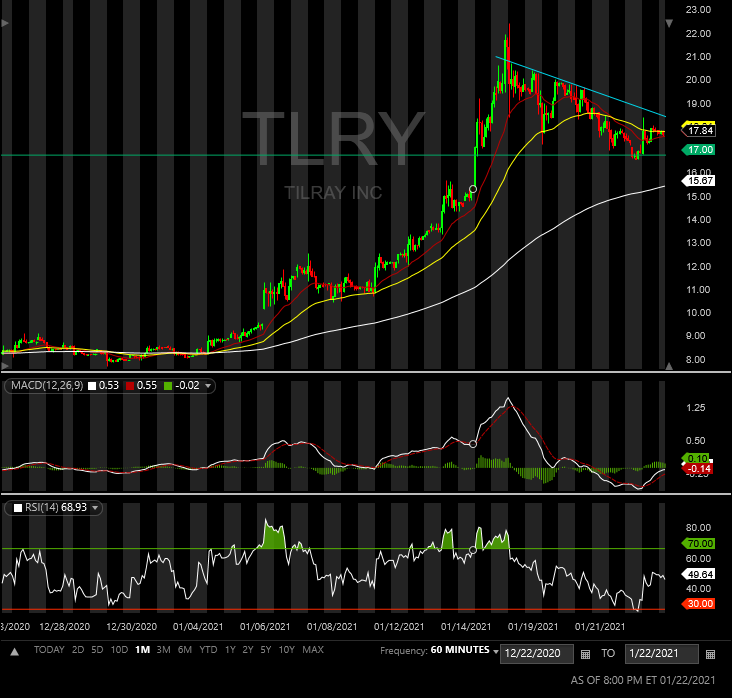Click the green MACD histogram color swatch

pyautogui.click(x=168, y=386)
